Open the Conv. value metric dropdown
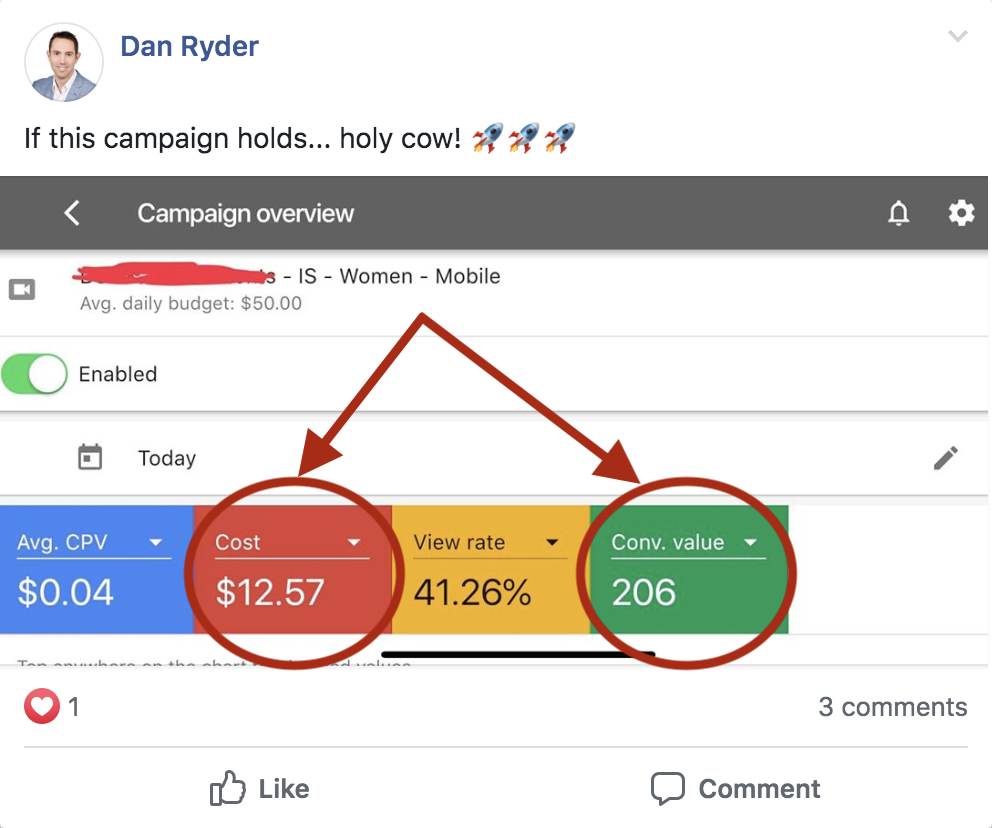 click(x=750, y=542)
